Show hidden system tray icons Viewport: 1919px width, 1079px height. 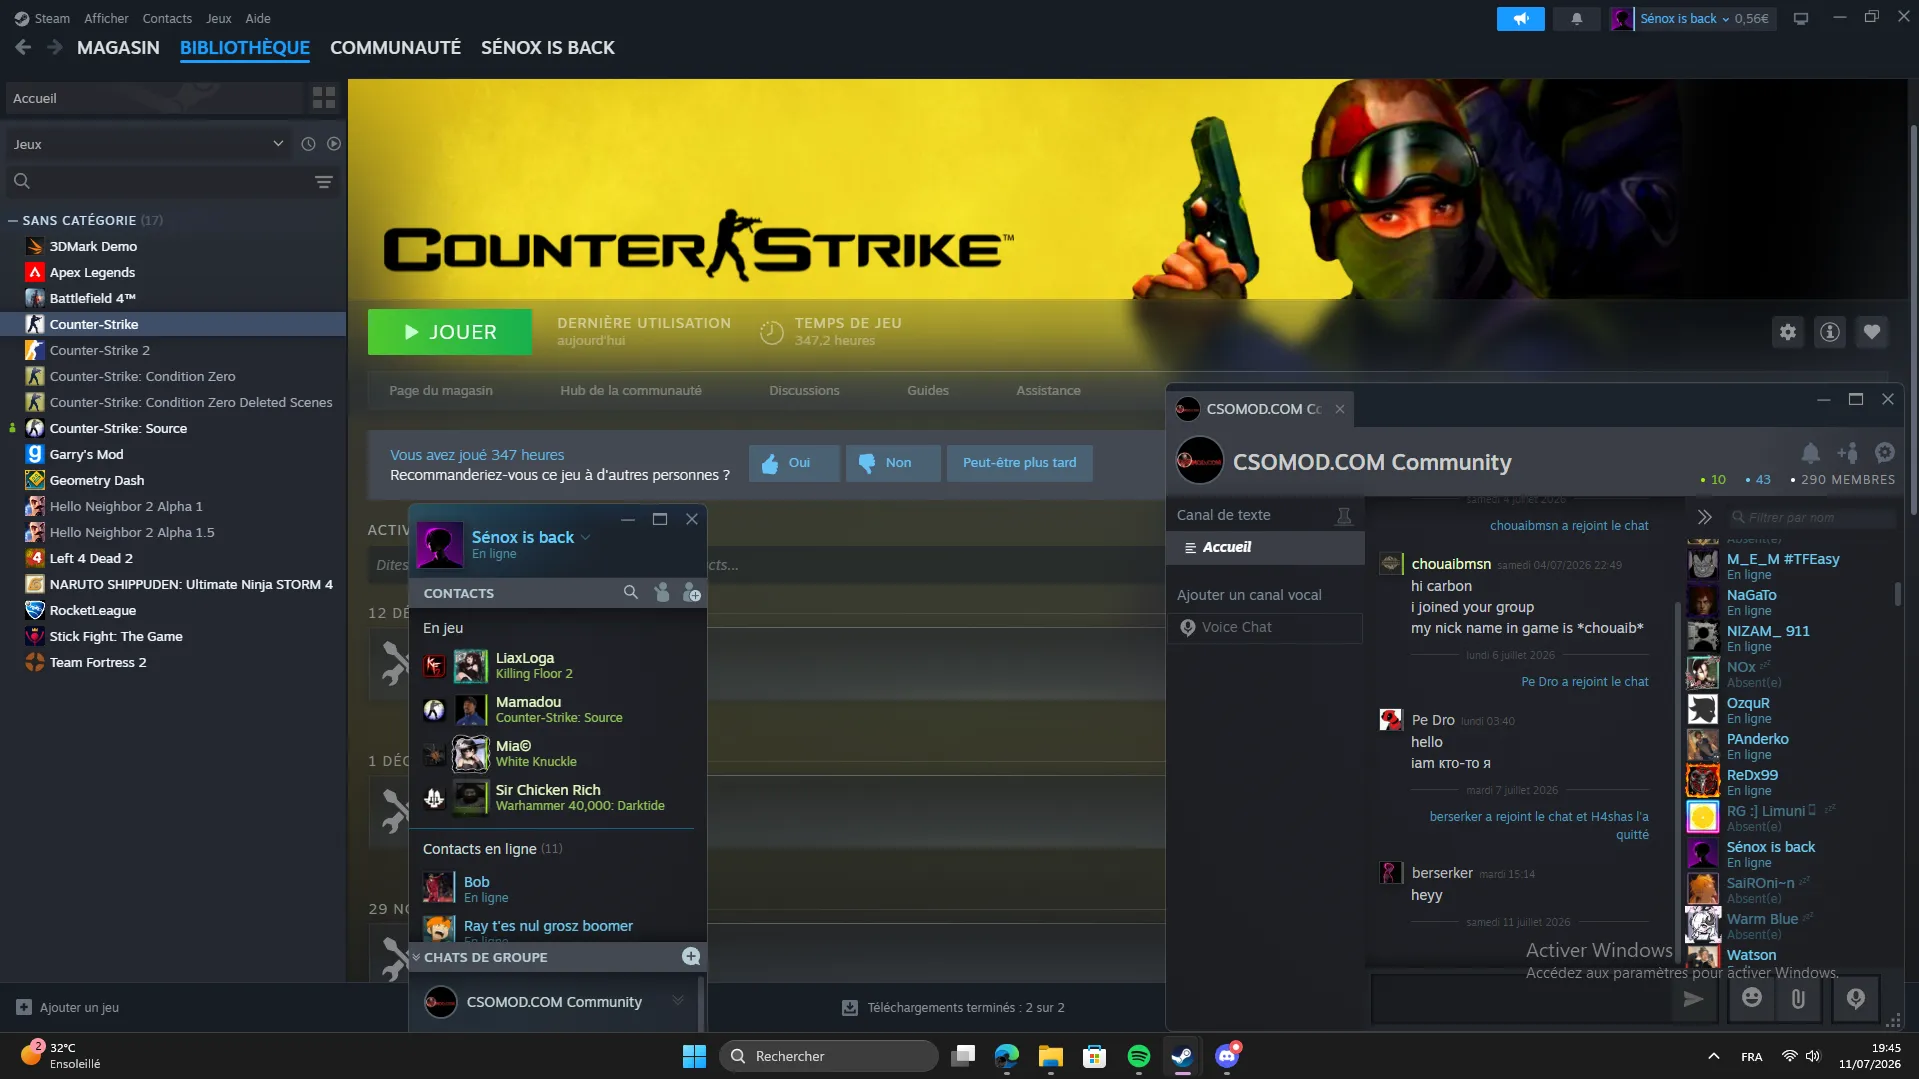click(x=1713, y=1056)
